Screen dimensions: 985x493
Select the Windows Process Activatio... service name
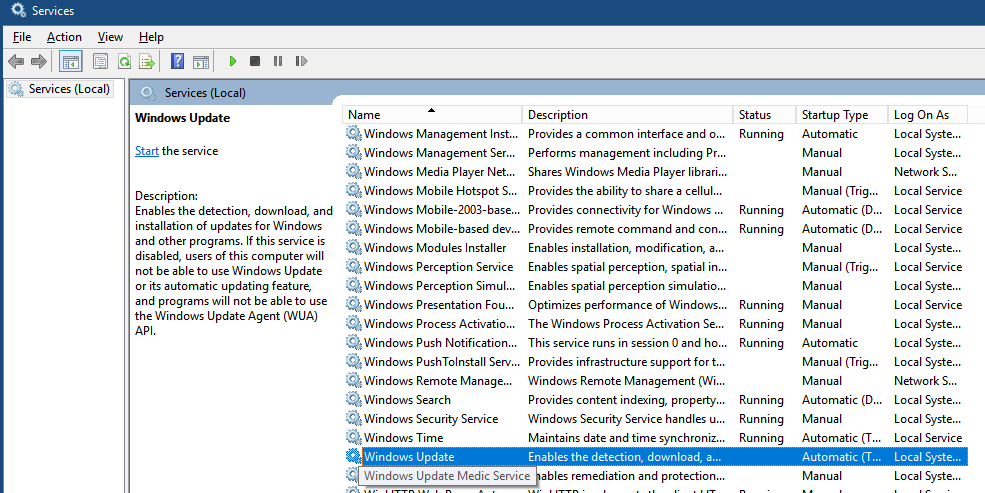pos(440,323)
